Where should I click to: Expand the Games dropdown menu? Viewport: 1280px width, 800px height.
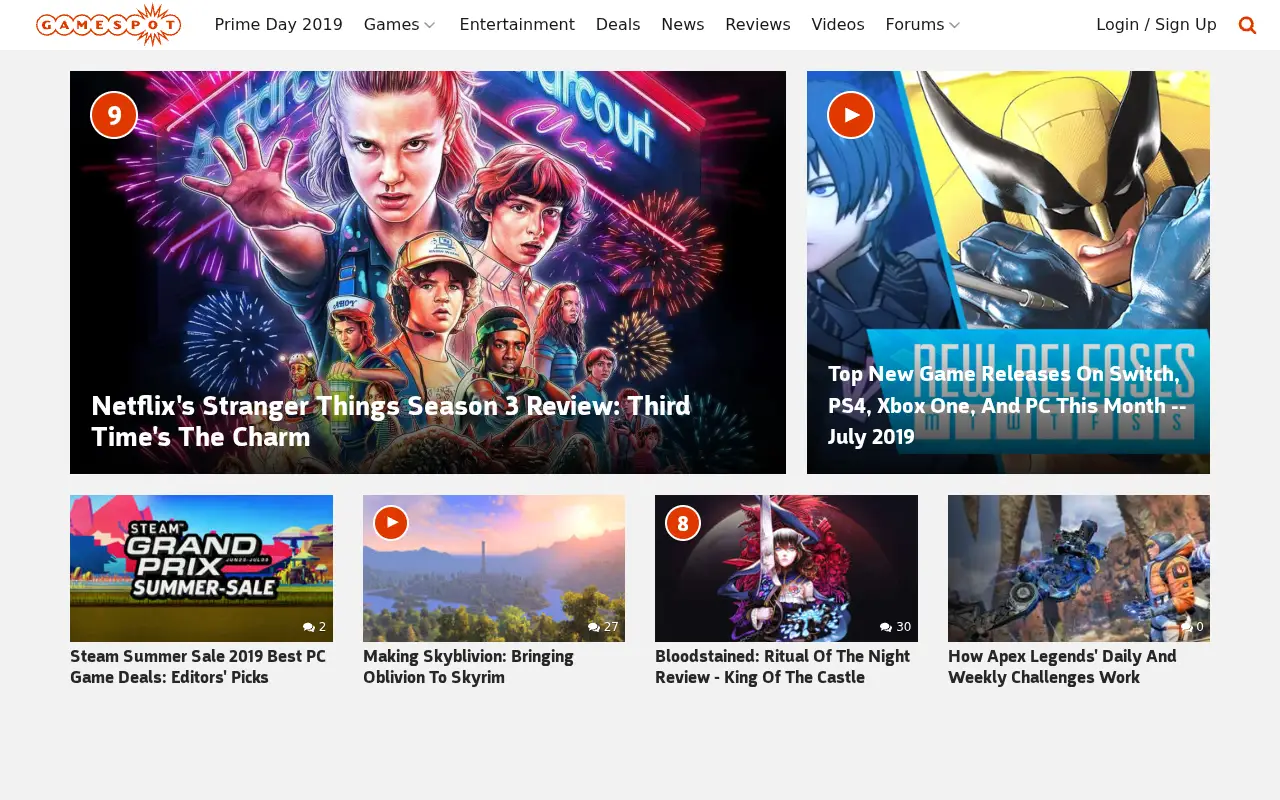[400, 25]
